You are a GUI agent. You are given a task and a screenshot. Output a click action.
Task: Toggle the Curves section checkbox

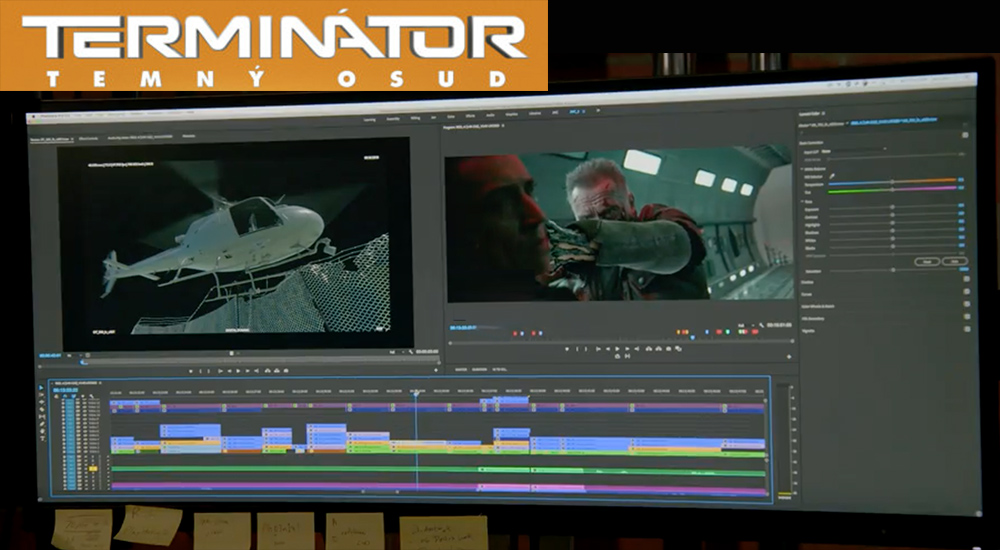pyautogui.click(x=967, y=292)
